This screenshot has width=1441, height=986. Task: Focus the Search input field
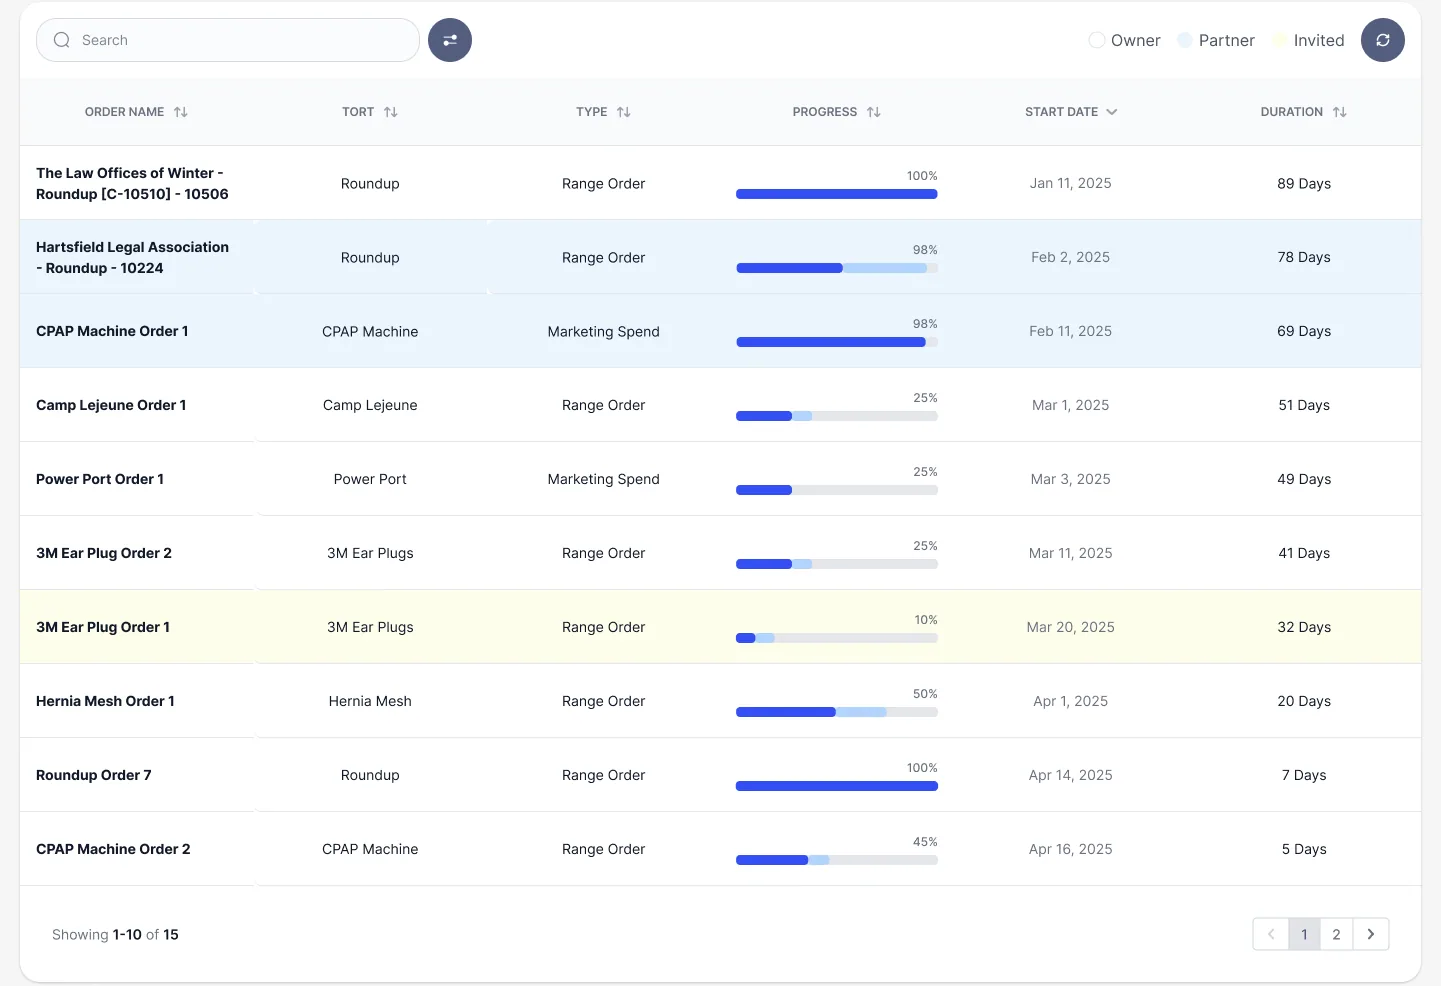(x=228, y=40)
